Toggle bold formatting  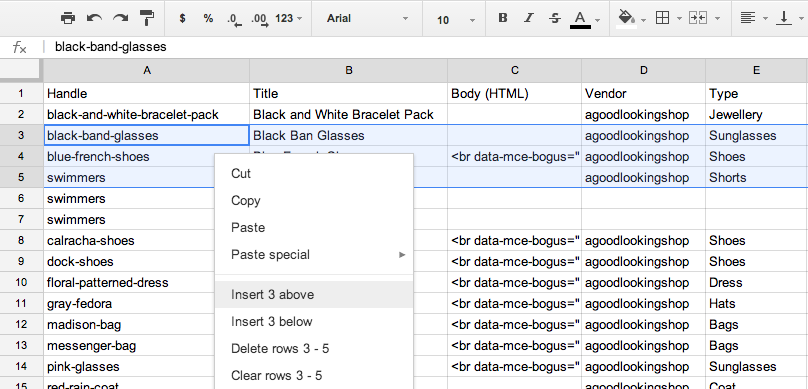[503, 19]
